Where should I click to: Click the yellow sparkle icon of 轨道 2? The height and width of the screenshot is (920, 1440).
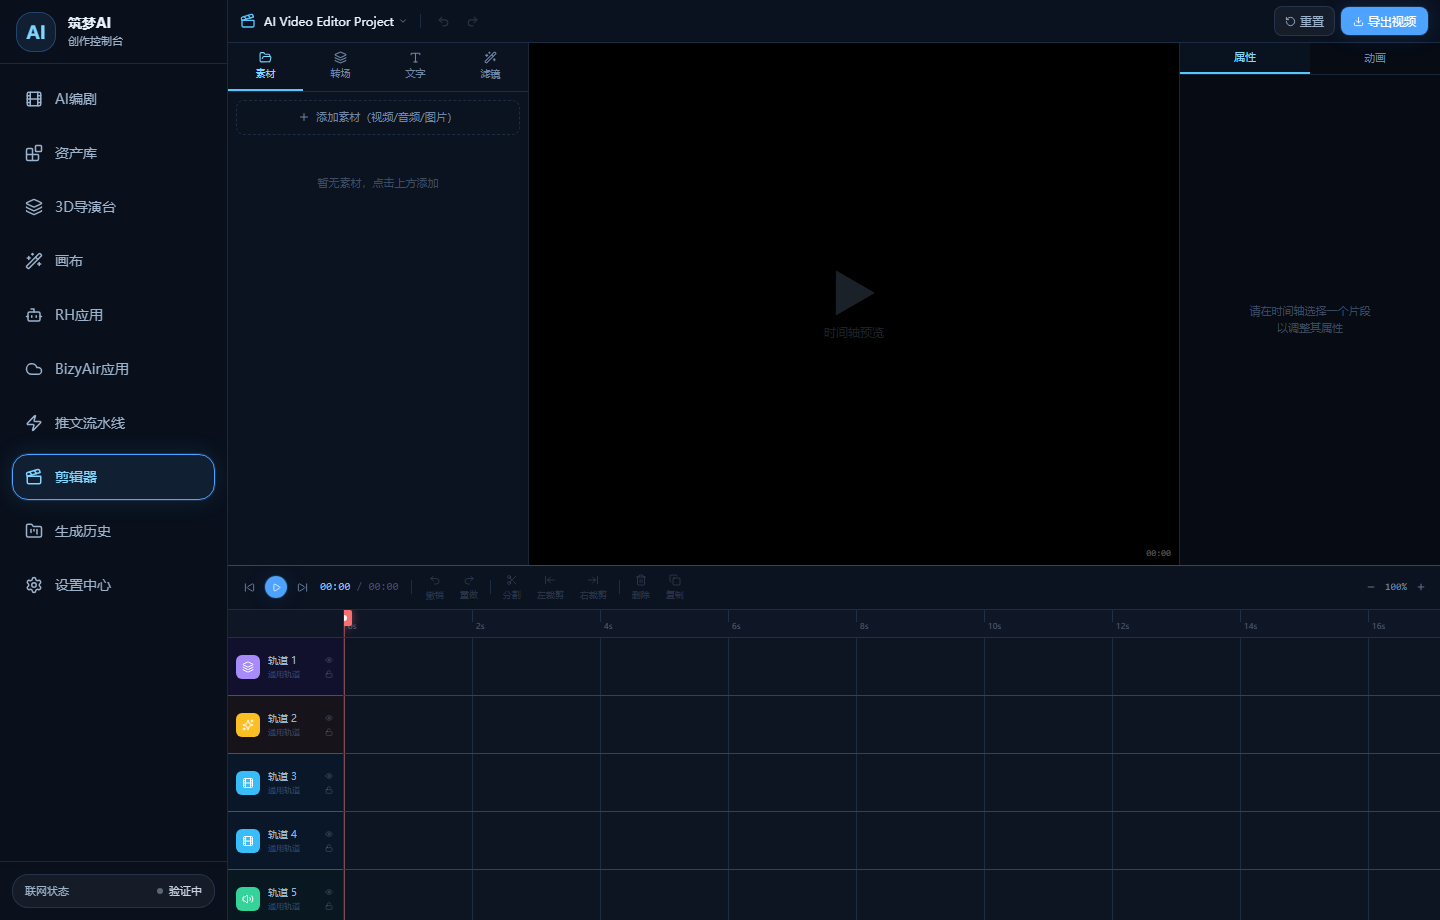click(x=248, y=725)
